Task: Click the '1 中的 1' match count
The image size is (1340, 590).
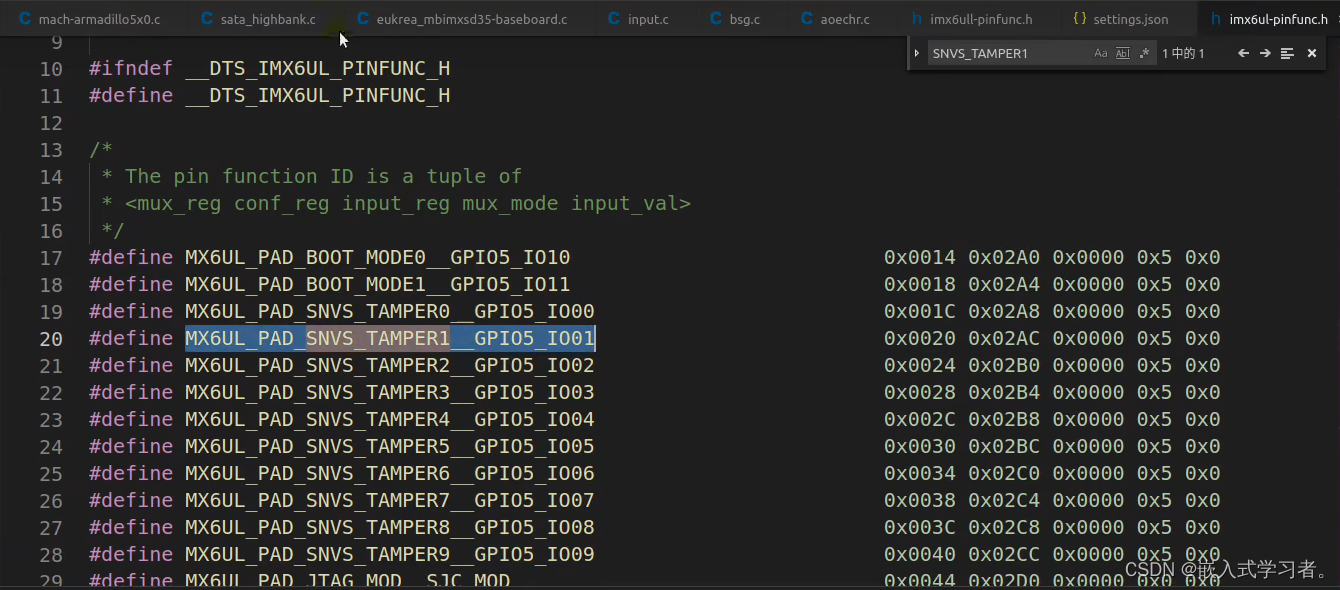Action: [x=1183, y=53]
